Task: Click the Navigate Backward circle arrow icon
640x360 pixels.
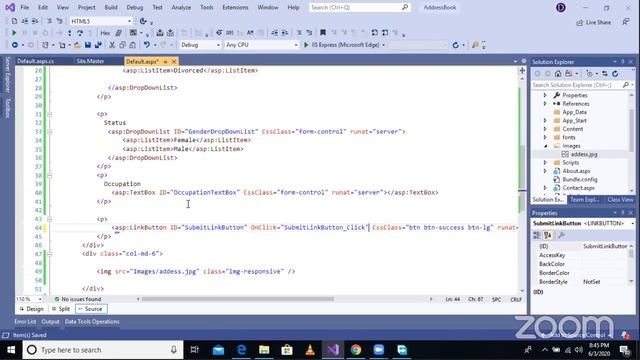Action: point(15,45)
